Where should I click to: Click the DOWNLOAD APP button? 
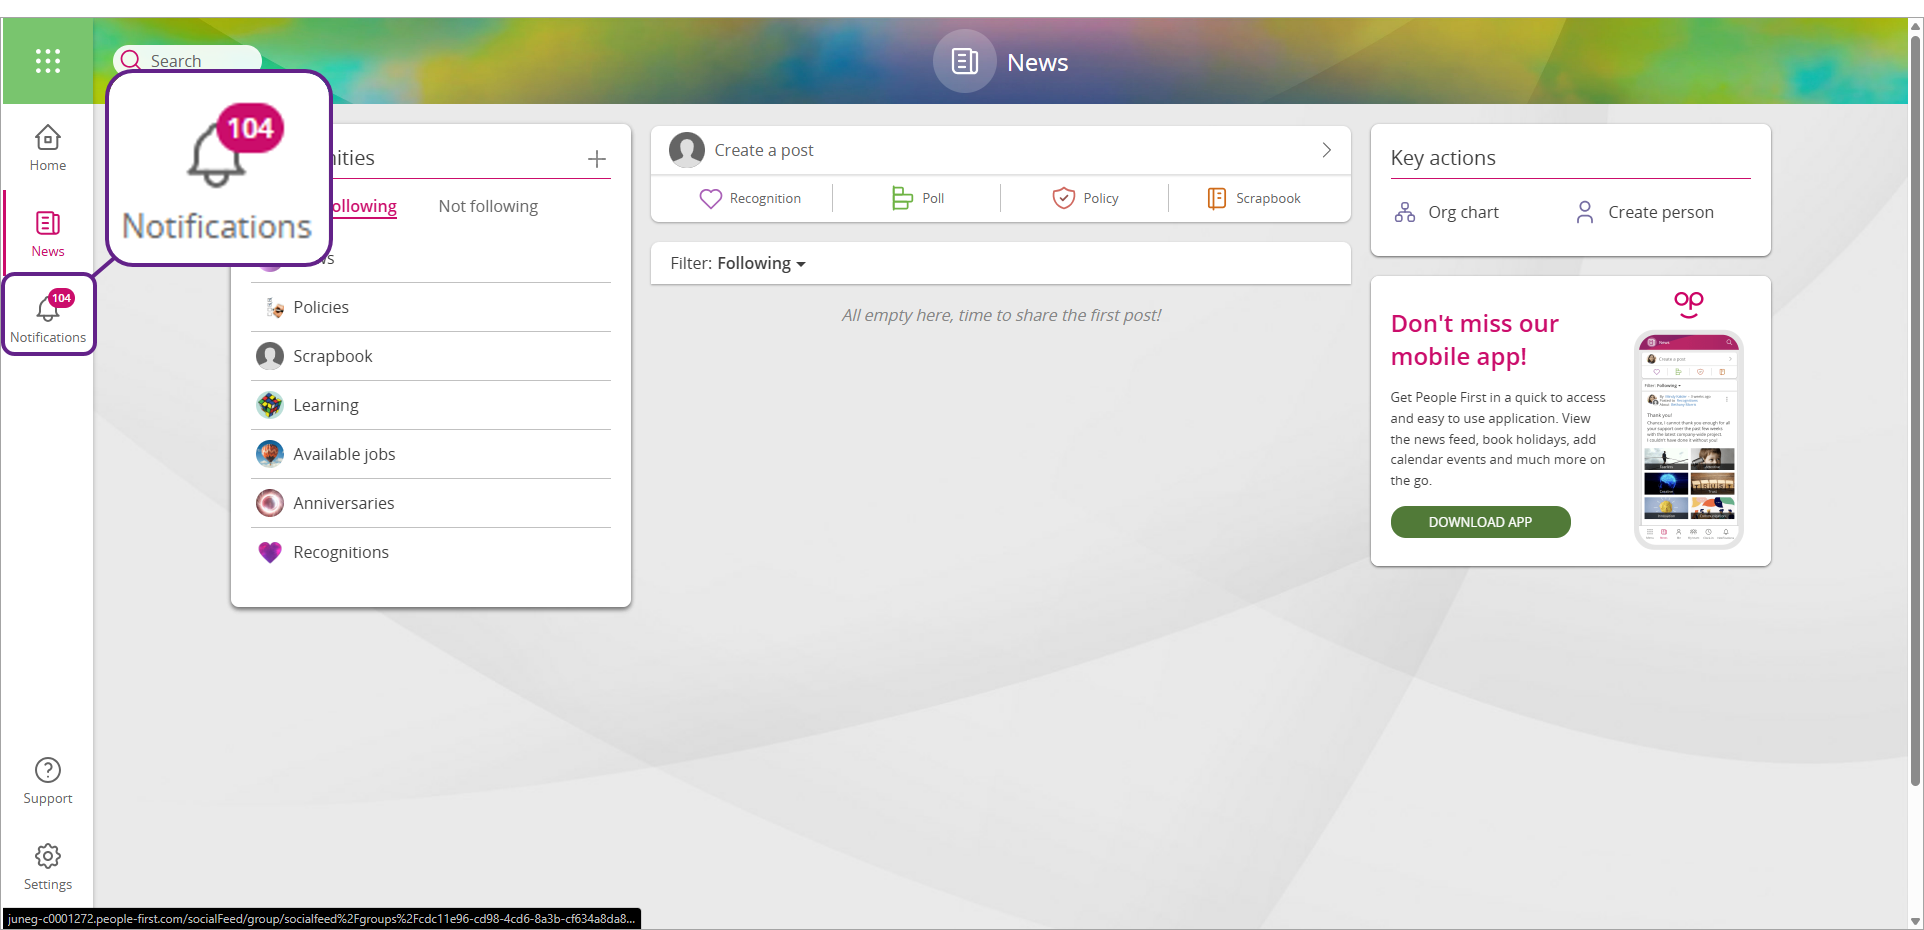[x=1480, y=522]
